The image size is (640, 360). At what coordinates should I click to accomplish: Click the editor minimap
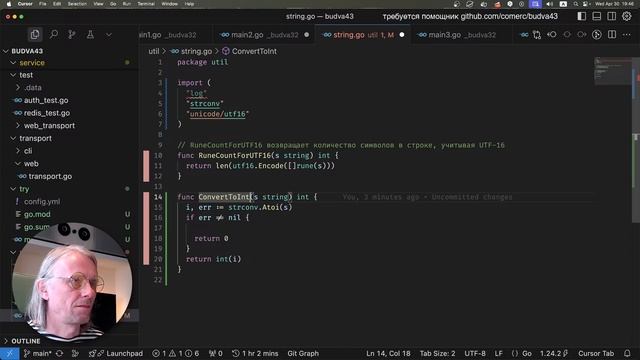tap(612, 71)
